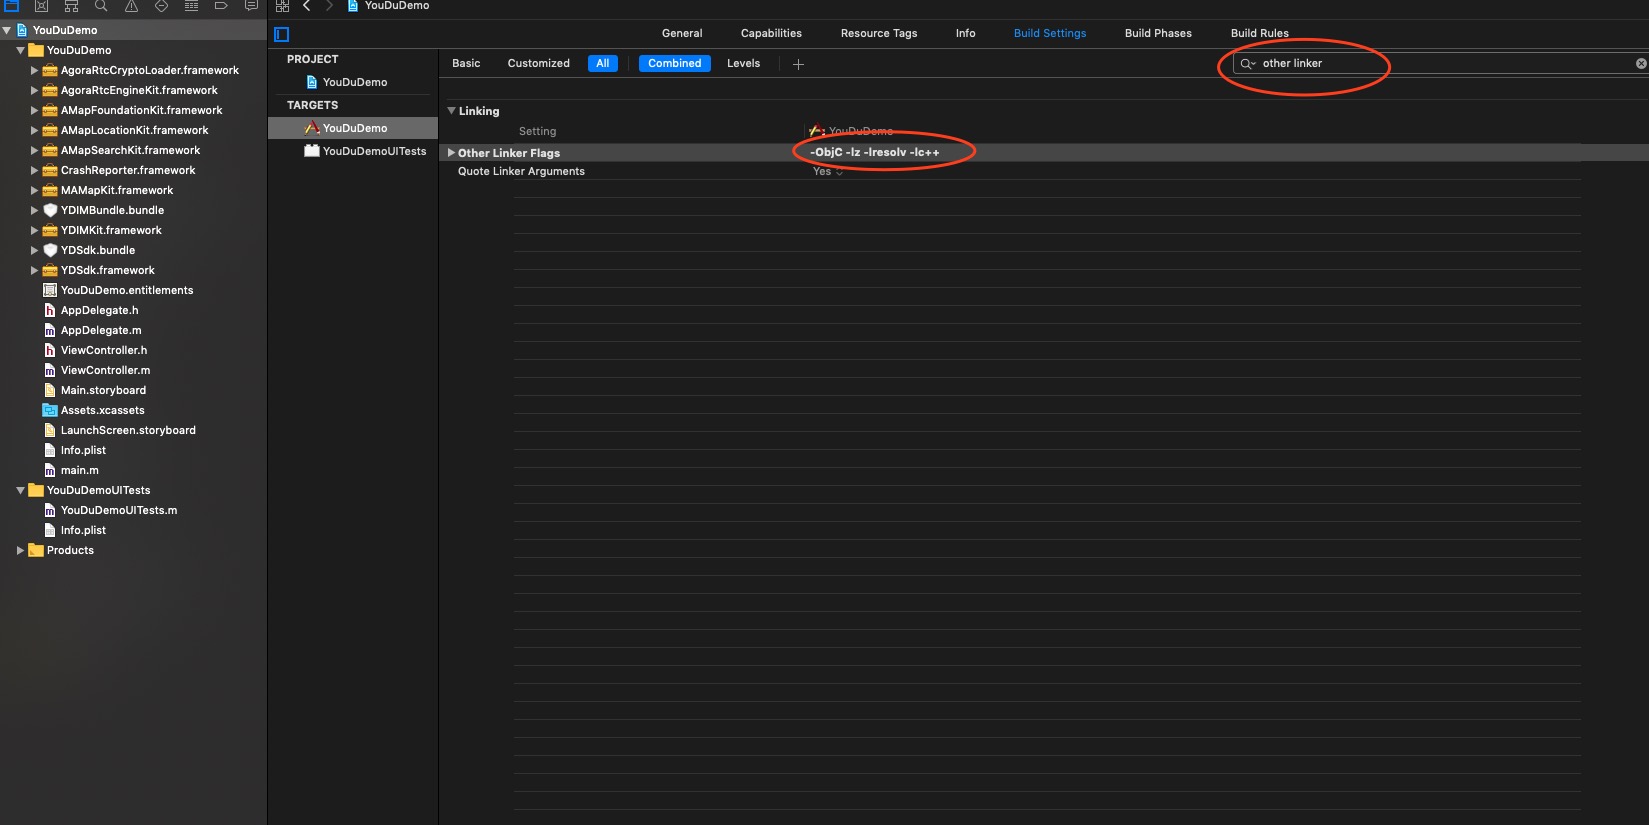The image size is (1649, 825).
Task: Expand the Other Linker Flags row
Action: tap(451, 153)
